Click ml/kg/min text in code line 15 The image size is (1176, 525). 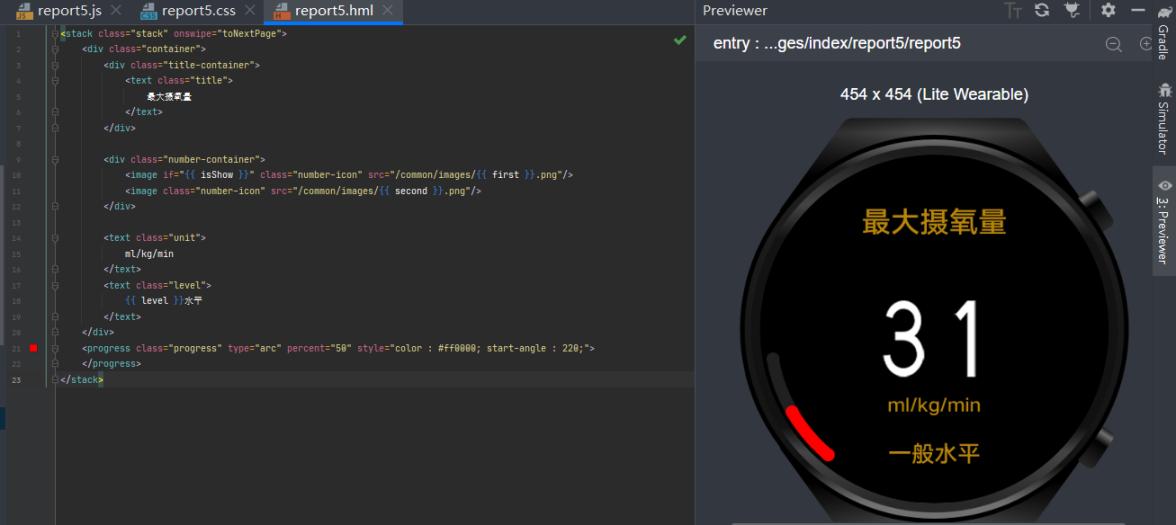[149, 254]
